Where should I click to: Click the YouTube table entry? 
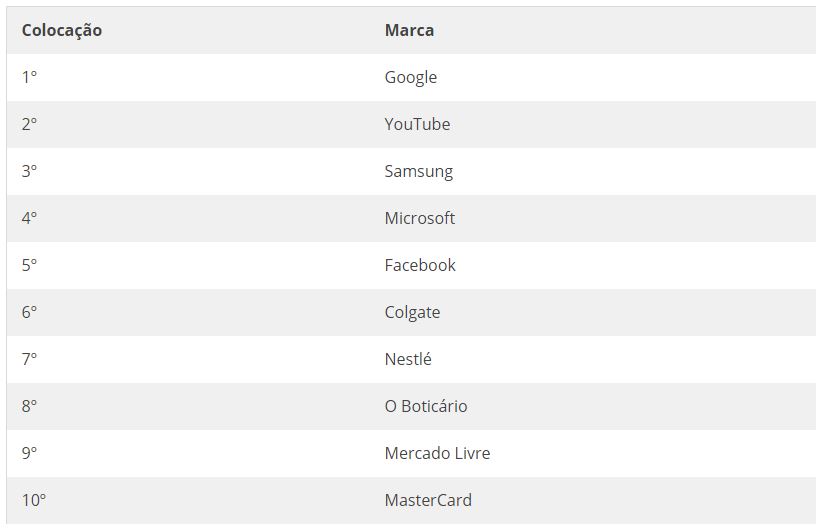point(417,124)
